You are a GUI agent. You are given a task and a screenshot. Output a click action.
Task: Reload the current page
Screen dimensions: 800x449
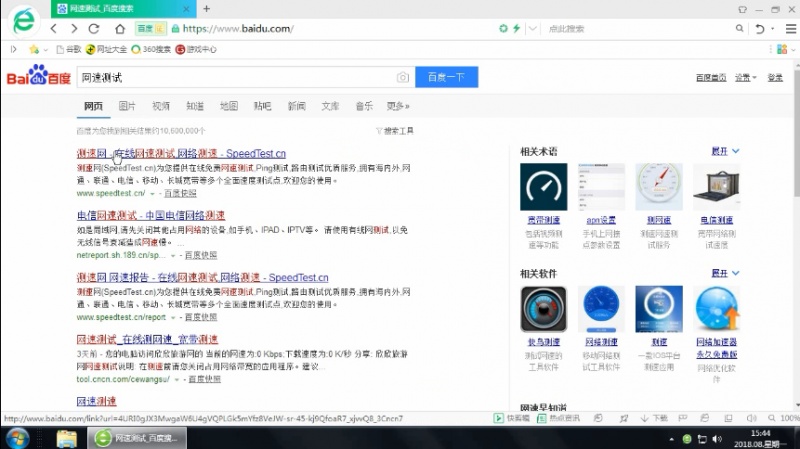pos(94,29)
